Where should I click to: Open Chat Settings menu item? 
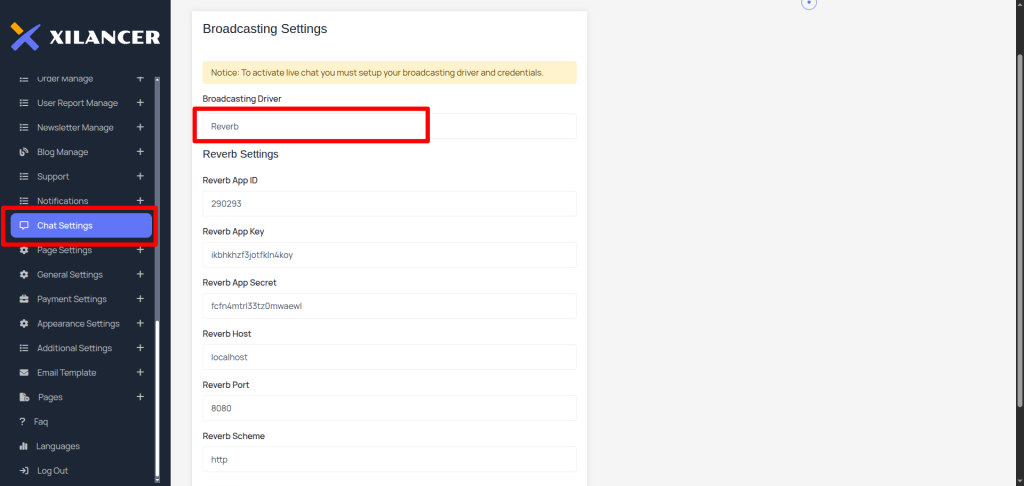click(81, 225)
